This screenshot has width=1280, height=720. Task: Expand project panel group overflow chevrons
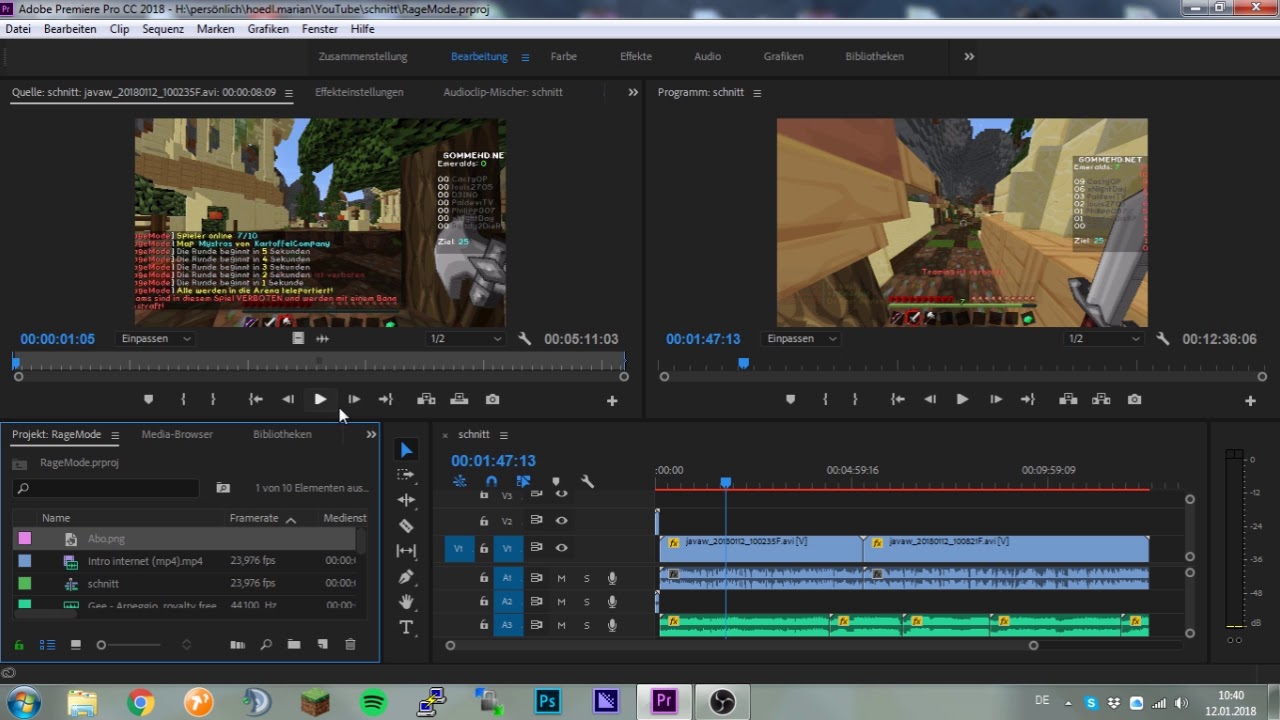click(371, 435)
